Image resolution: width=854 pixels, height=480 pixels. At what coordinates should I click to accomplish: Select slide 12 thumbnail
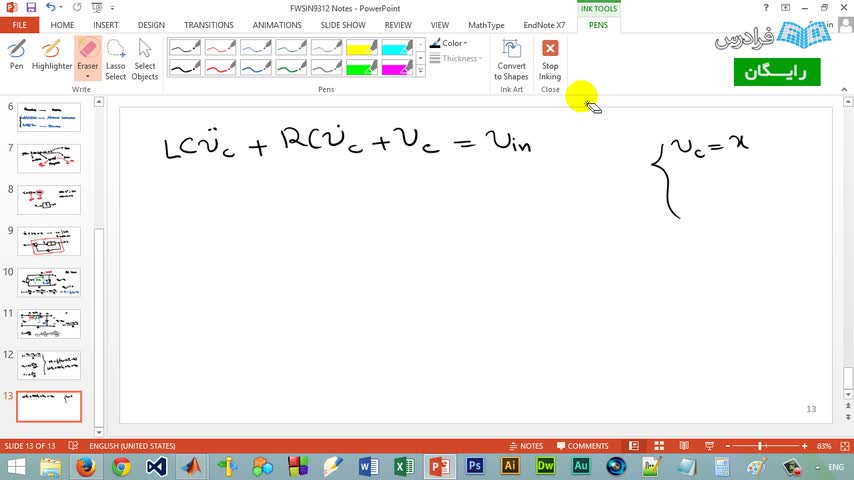point(48,364)
